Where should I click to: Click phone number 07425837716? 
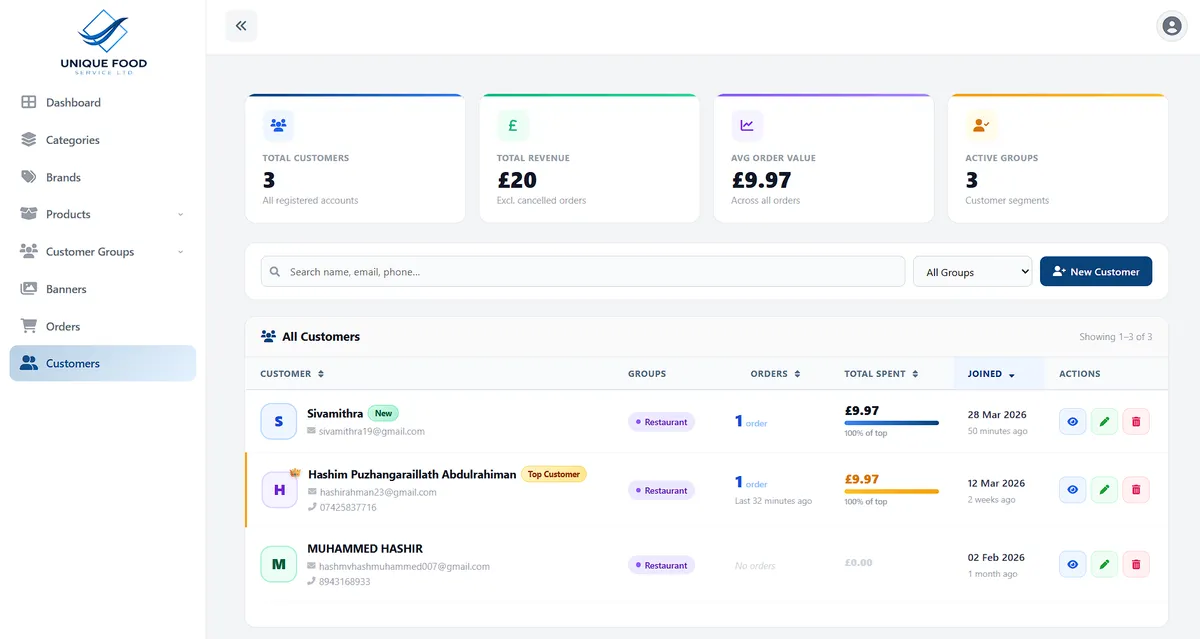click(348, 508)
